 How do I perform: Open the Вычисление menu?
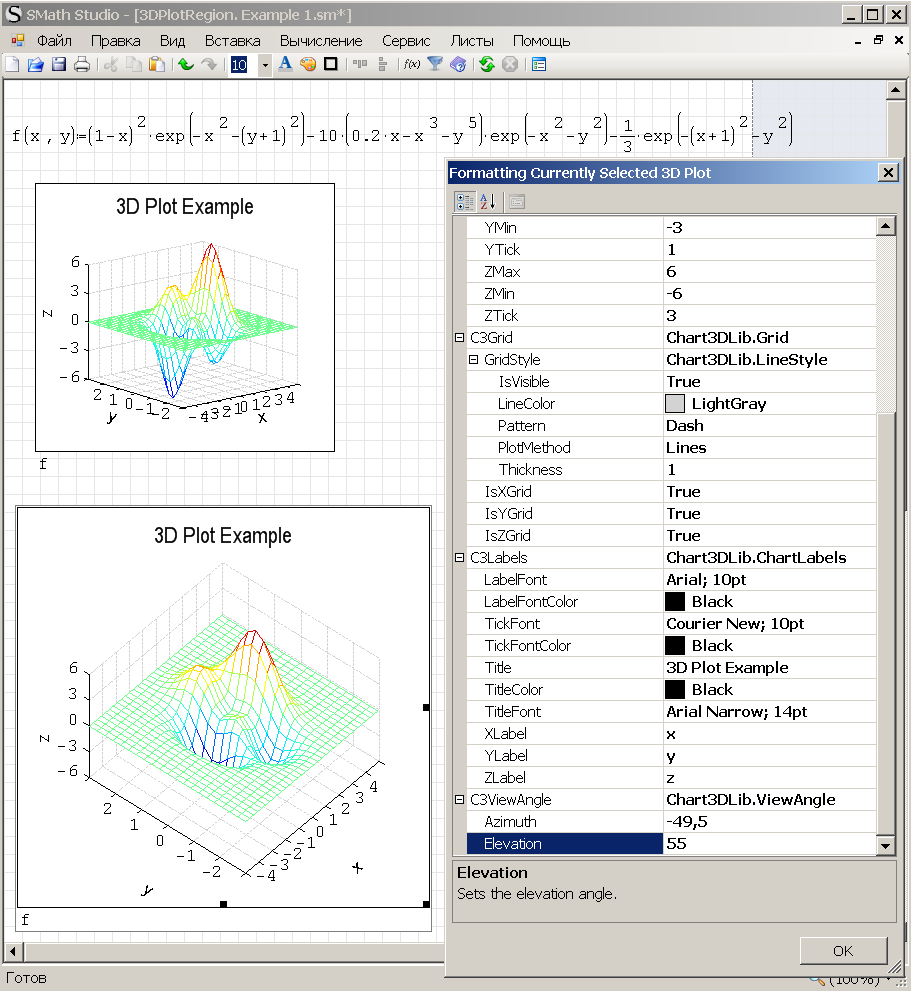point(321,41)
